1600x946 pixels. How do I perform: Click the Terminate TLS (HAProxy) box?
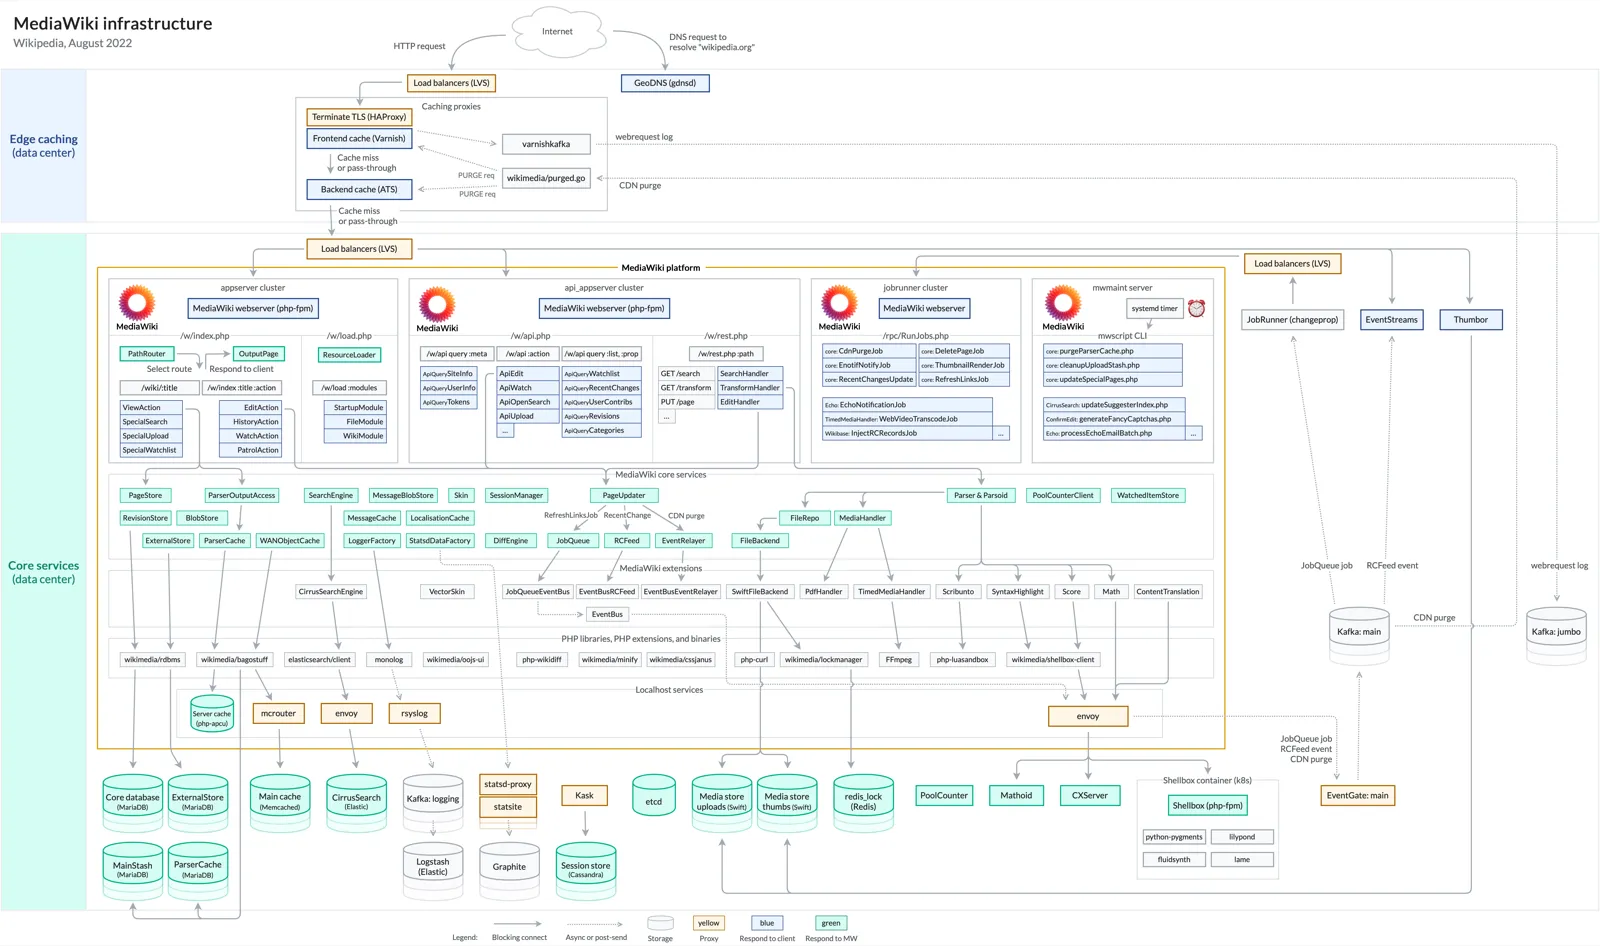[x=359, y=117]
